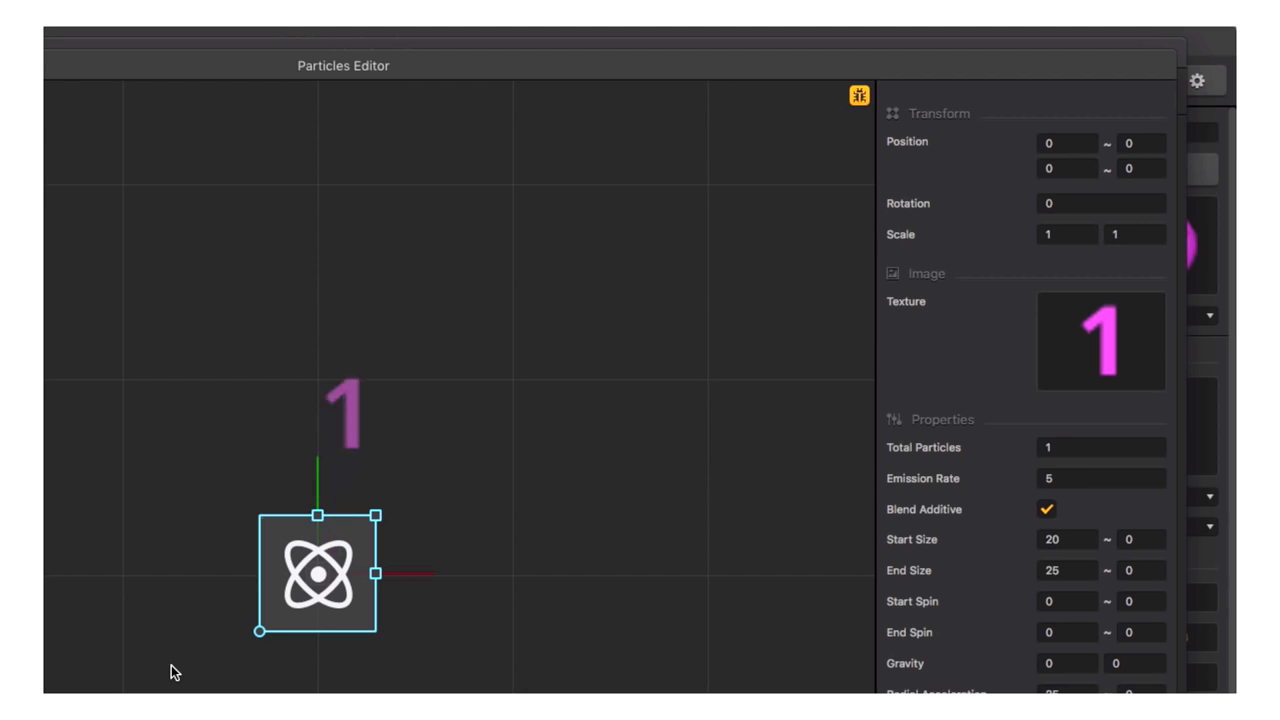Click the emitter's right-middle square handle
This screenshot has height=720, width=1280.
[x=376, y=573]
